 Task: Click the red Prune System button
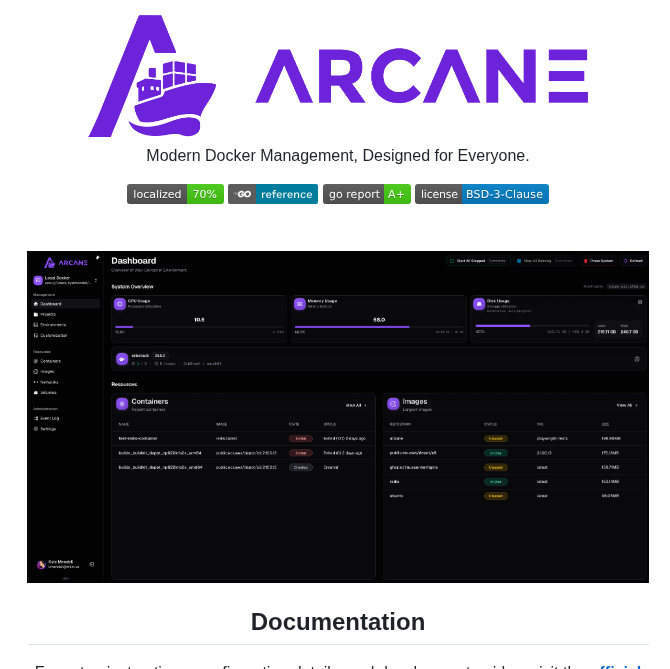click(x=598, y=261)
